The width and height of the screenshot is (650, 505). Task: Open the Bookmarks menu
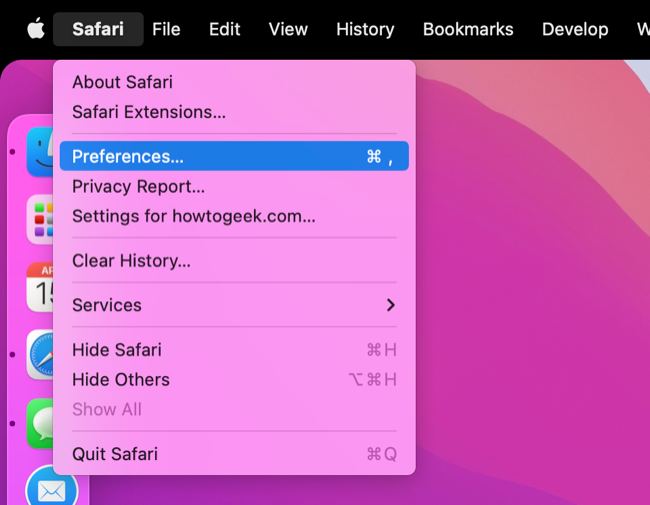pos(468,29)
